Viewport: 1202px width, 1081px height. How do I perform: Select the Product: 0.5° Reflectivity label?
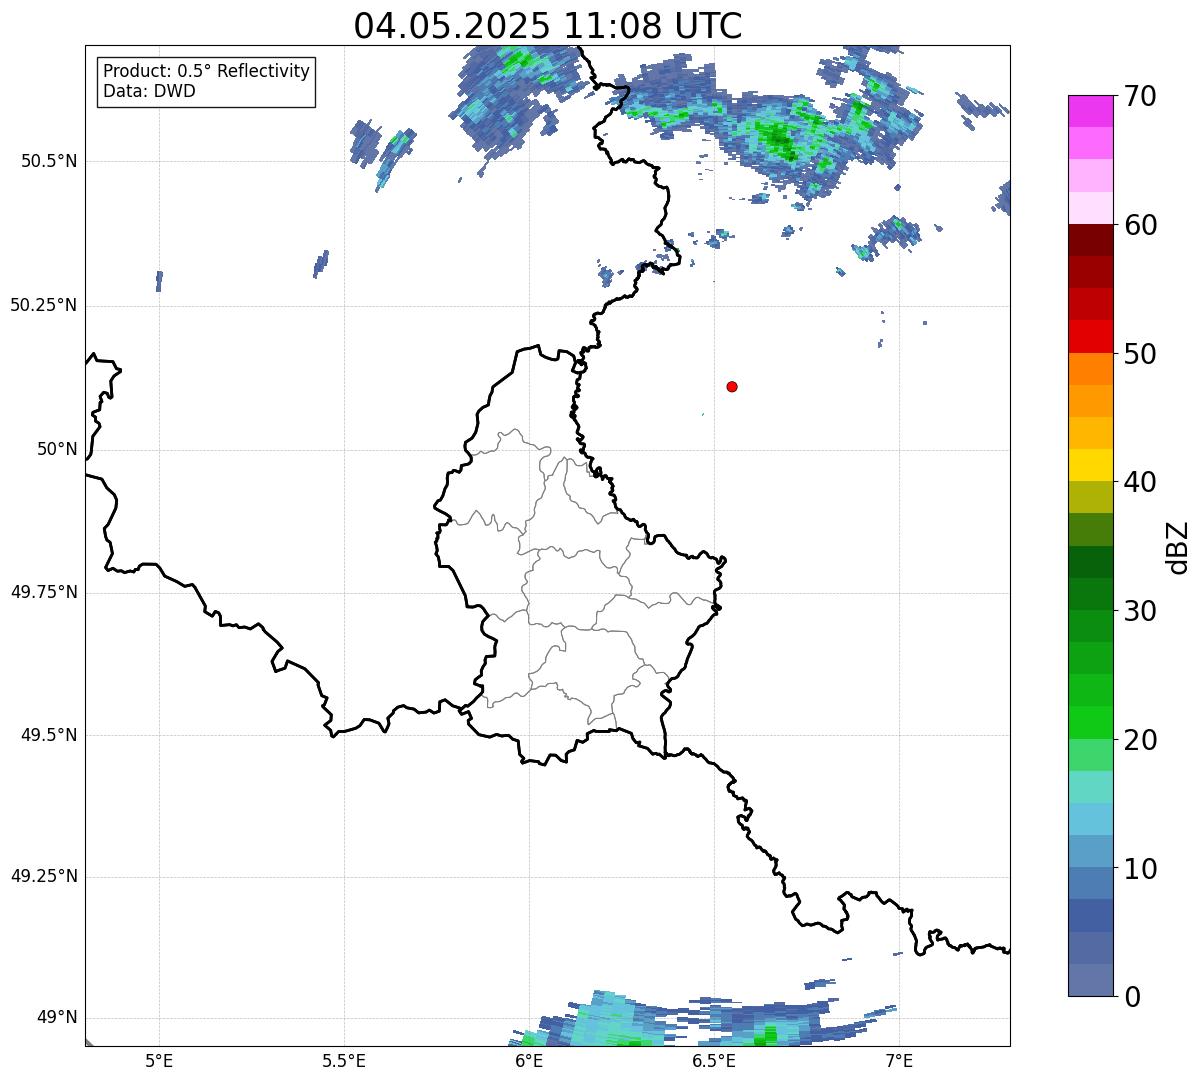[x=207, y=72]
